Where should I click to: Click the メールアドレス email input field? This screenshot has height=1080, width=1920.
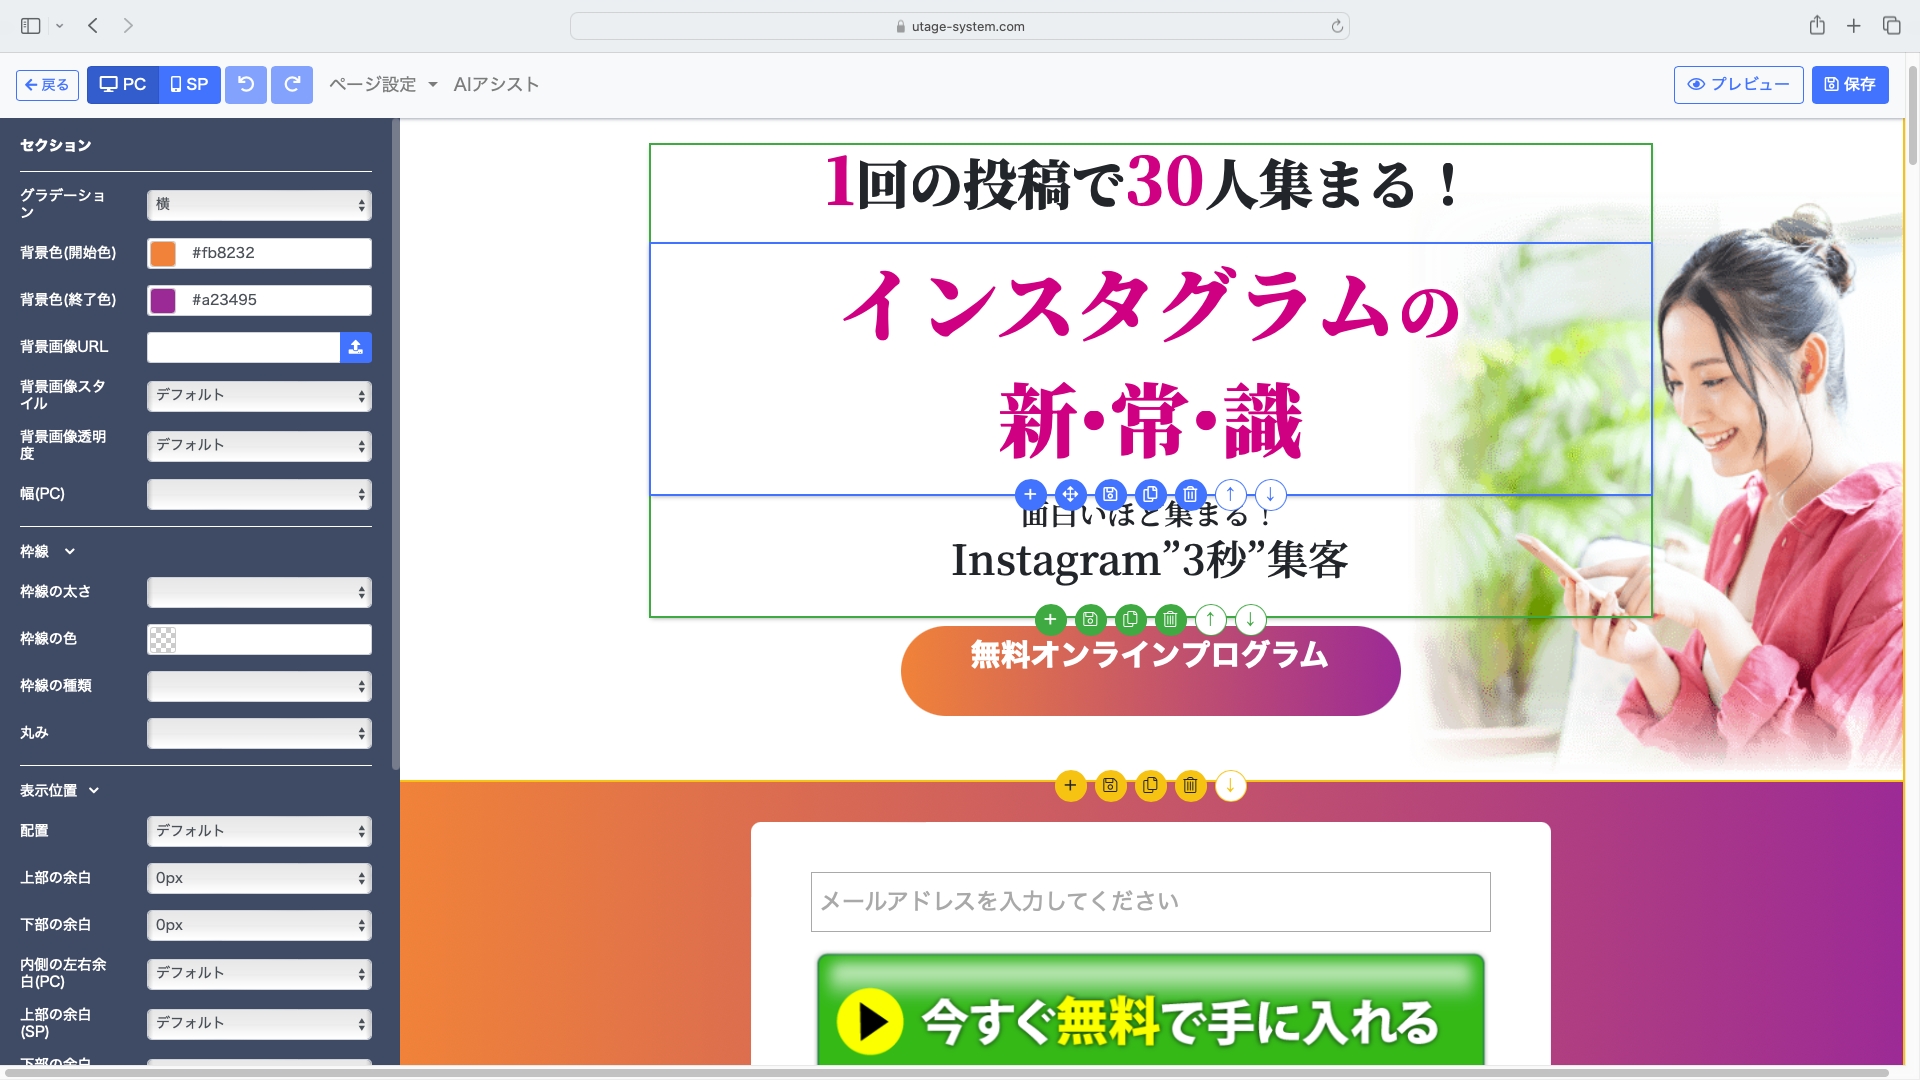pyautogui.click(x=1150, y=902)
